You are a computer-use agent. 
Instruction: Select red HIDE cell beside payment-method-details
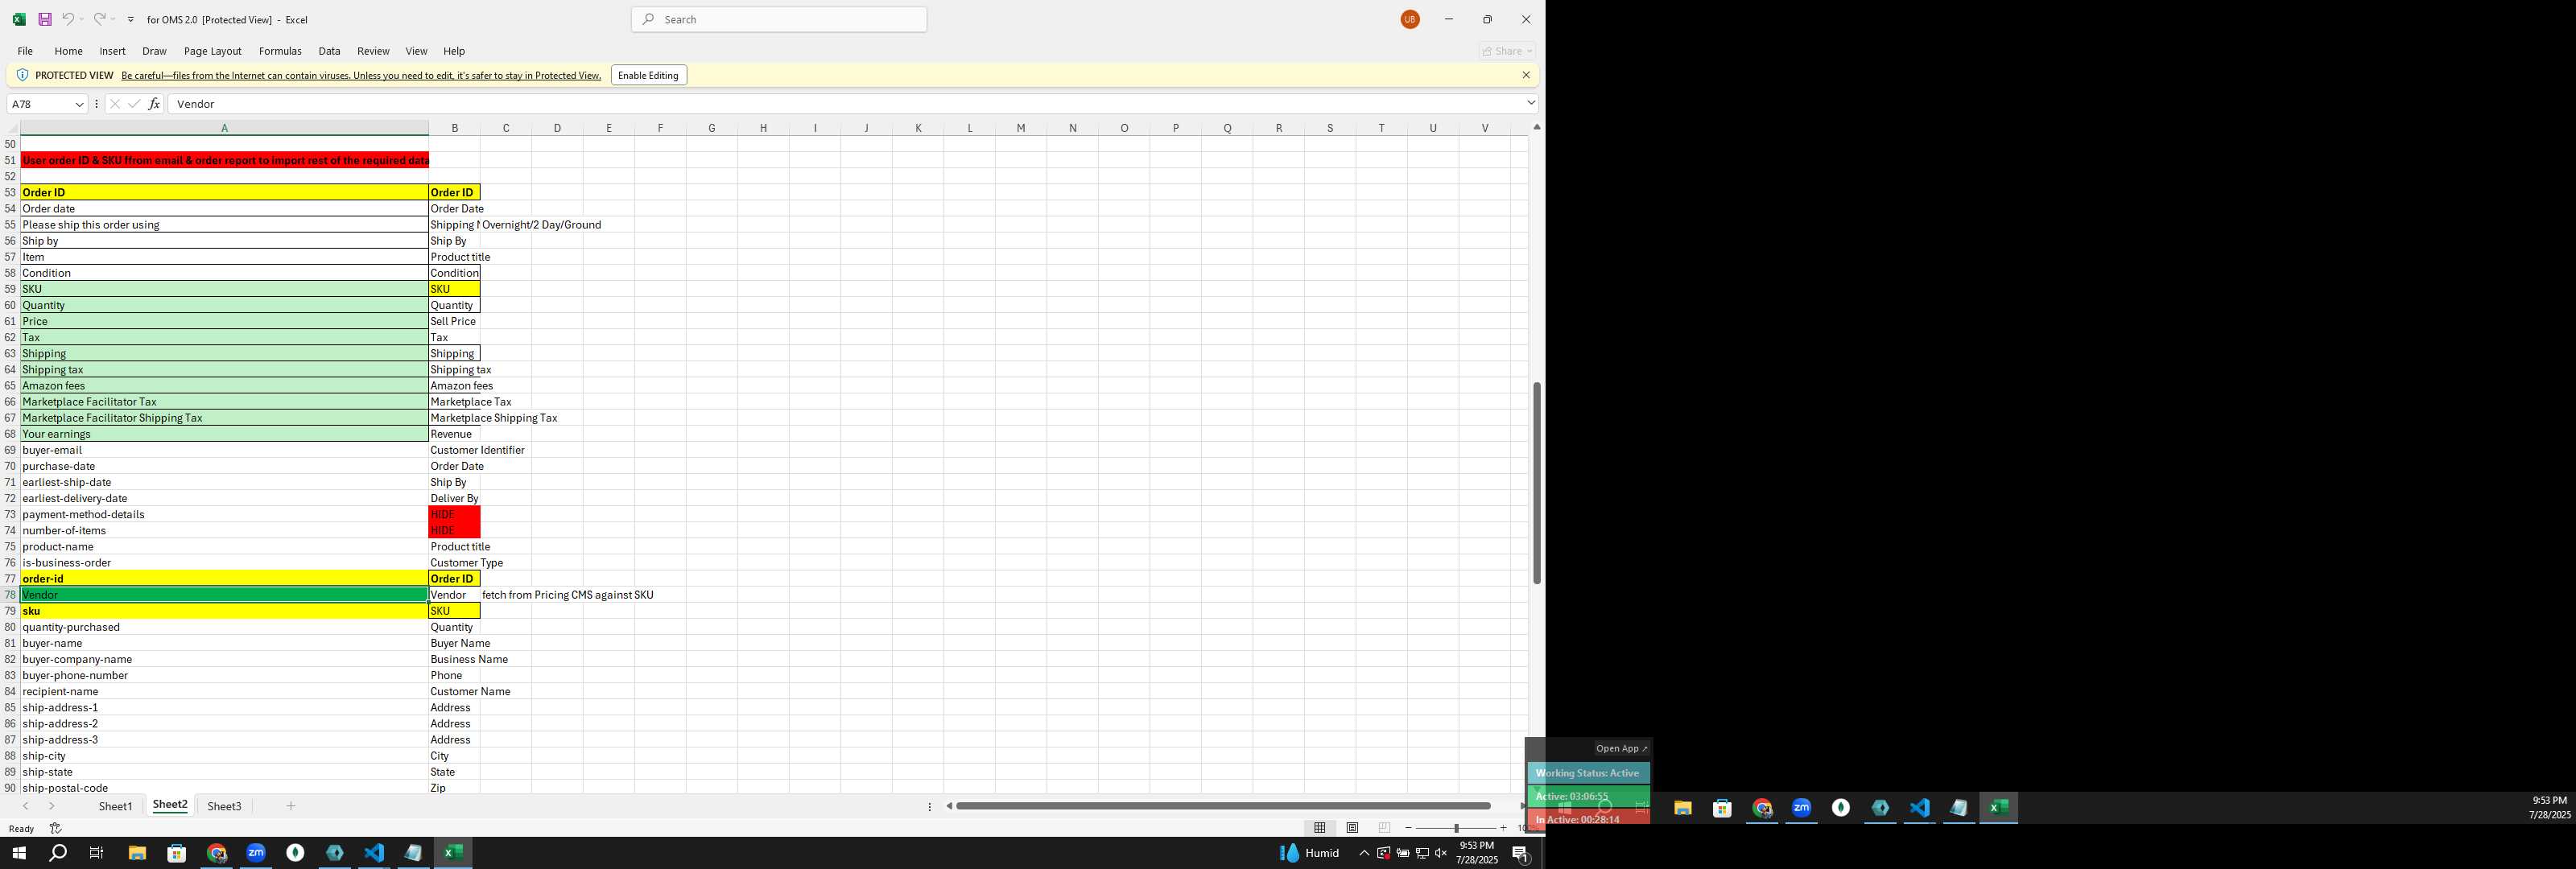[454, 514]
